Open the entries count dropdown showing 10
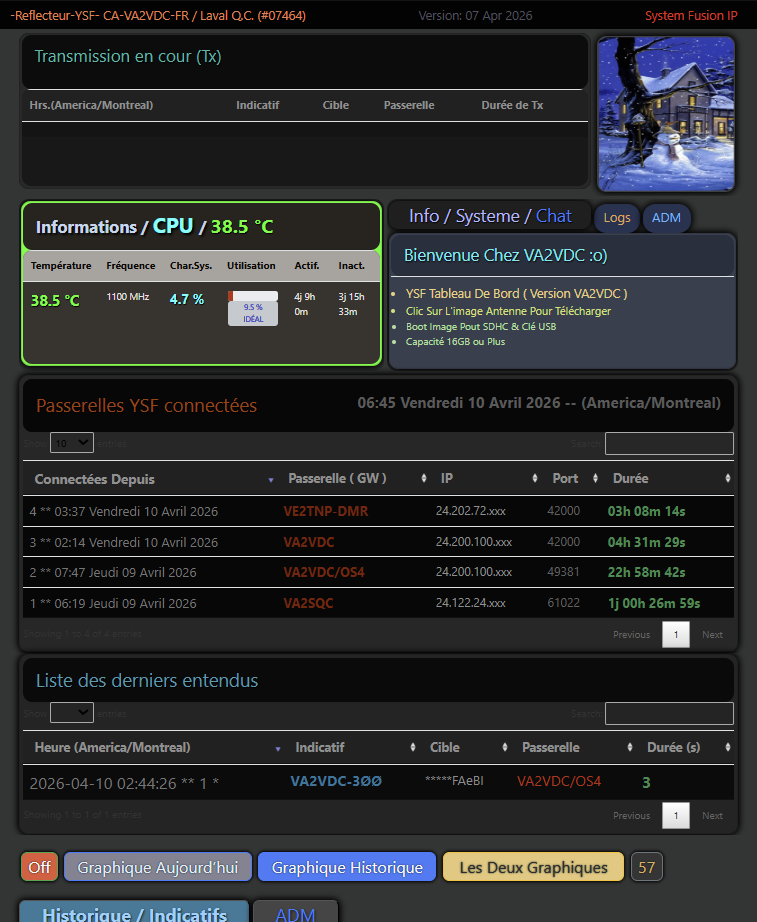757x922 pixels. click(x=71, y=442)
